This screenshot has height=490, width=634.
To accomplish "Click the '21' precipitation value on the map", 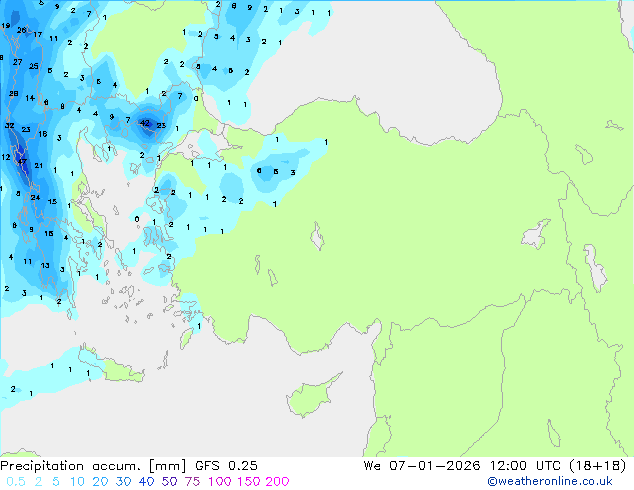I will 38,165.
